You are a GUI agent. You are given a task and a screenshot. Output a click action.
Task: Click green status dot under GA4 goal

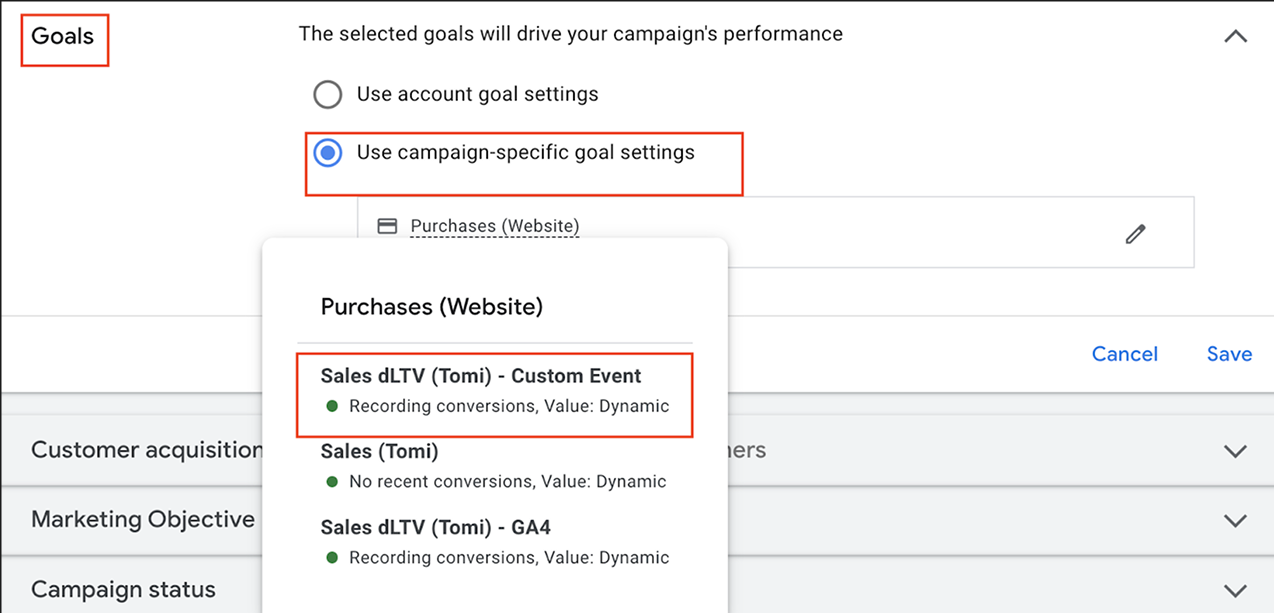click(x=332, y=558)
